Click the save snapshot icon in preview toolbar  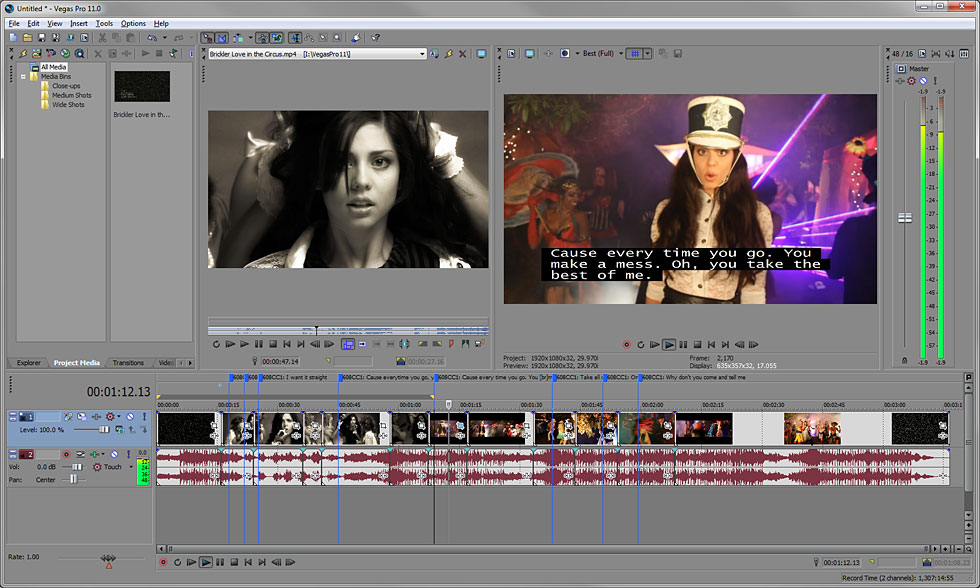tap(678, 54)
